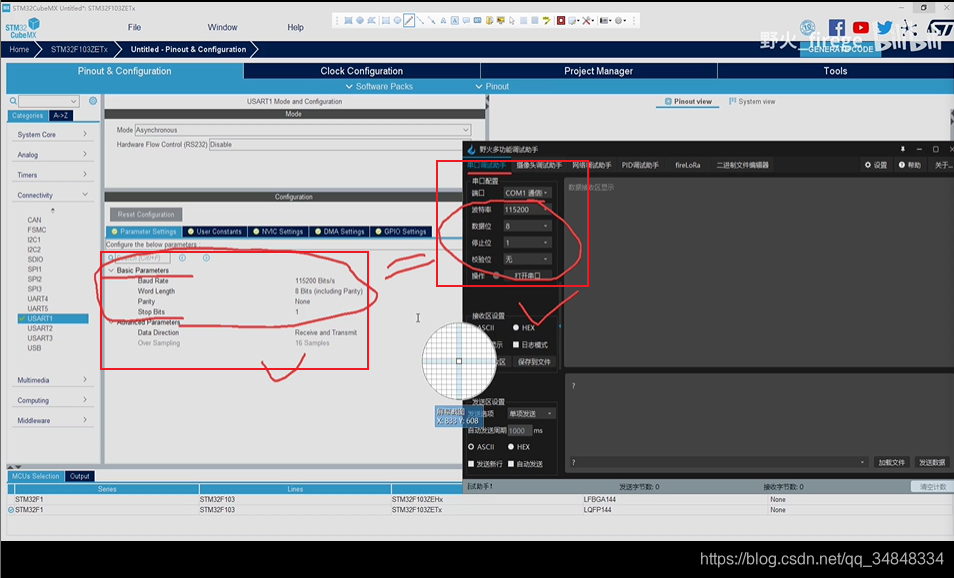The height and width of the screenshot is (578, 954).
Task: Toggle 日志模式 checkbox
Action: tap(530, 344)
